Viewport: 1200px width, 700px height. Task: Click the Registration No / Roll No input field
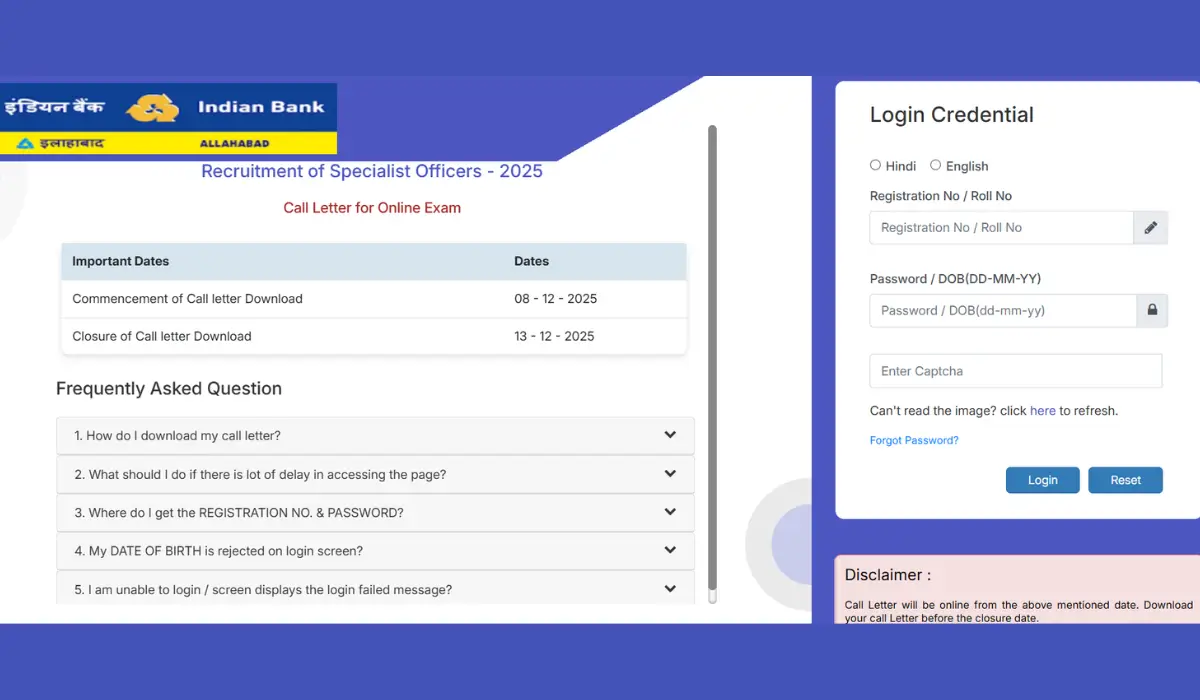point(1000,227)
